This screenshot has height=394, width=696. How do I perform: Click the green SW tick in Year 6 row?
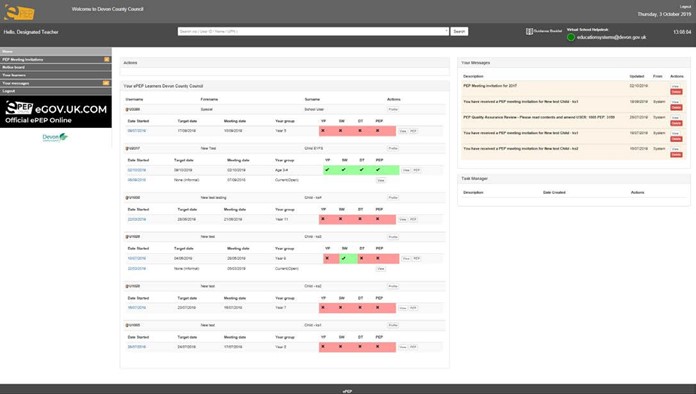tap(344, 258)
